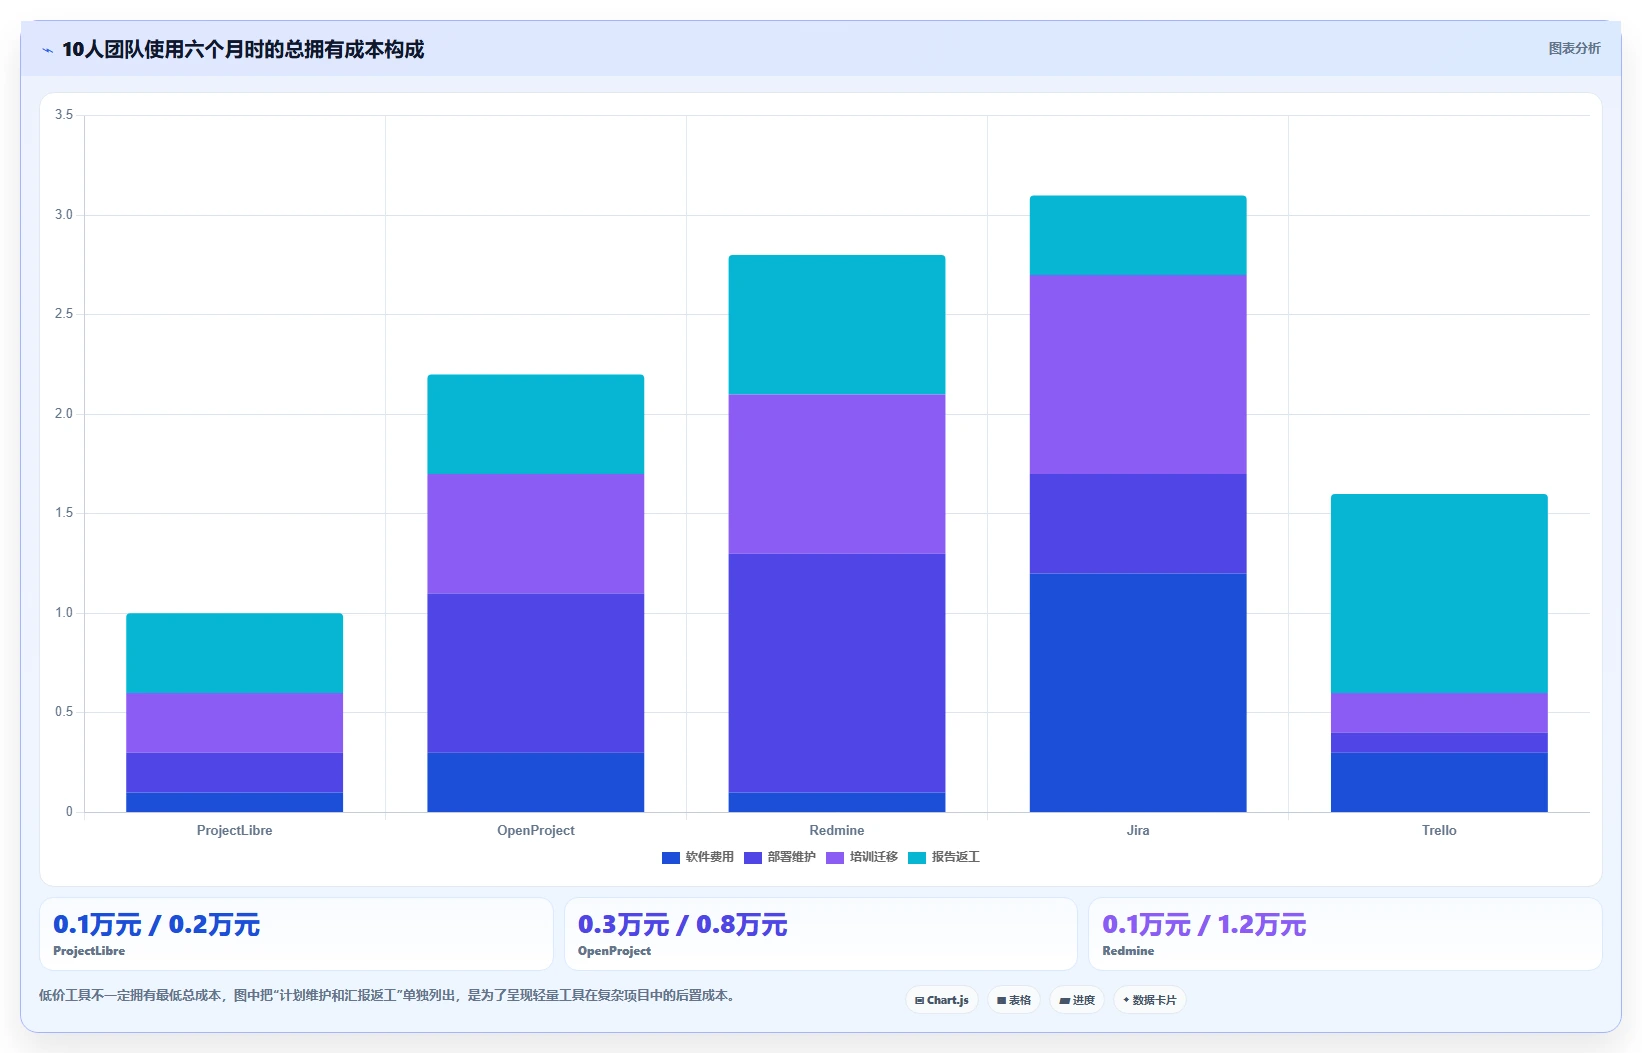Click the ProjectLibre 部署维护 indigo bar segment
1642x1053 pixels.
pos(235,773)
